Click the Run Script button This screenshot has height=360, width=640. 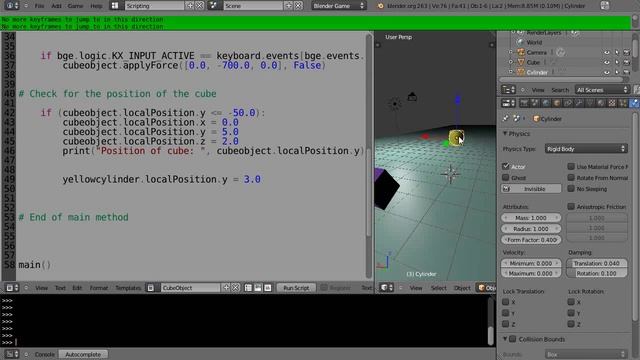point(296,288)
